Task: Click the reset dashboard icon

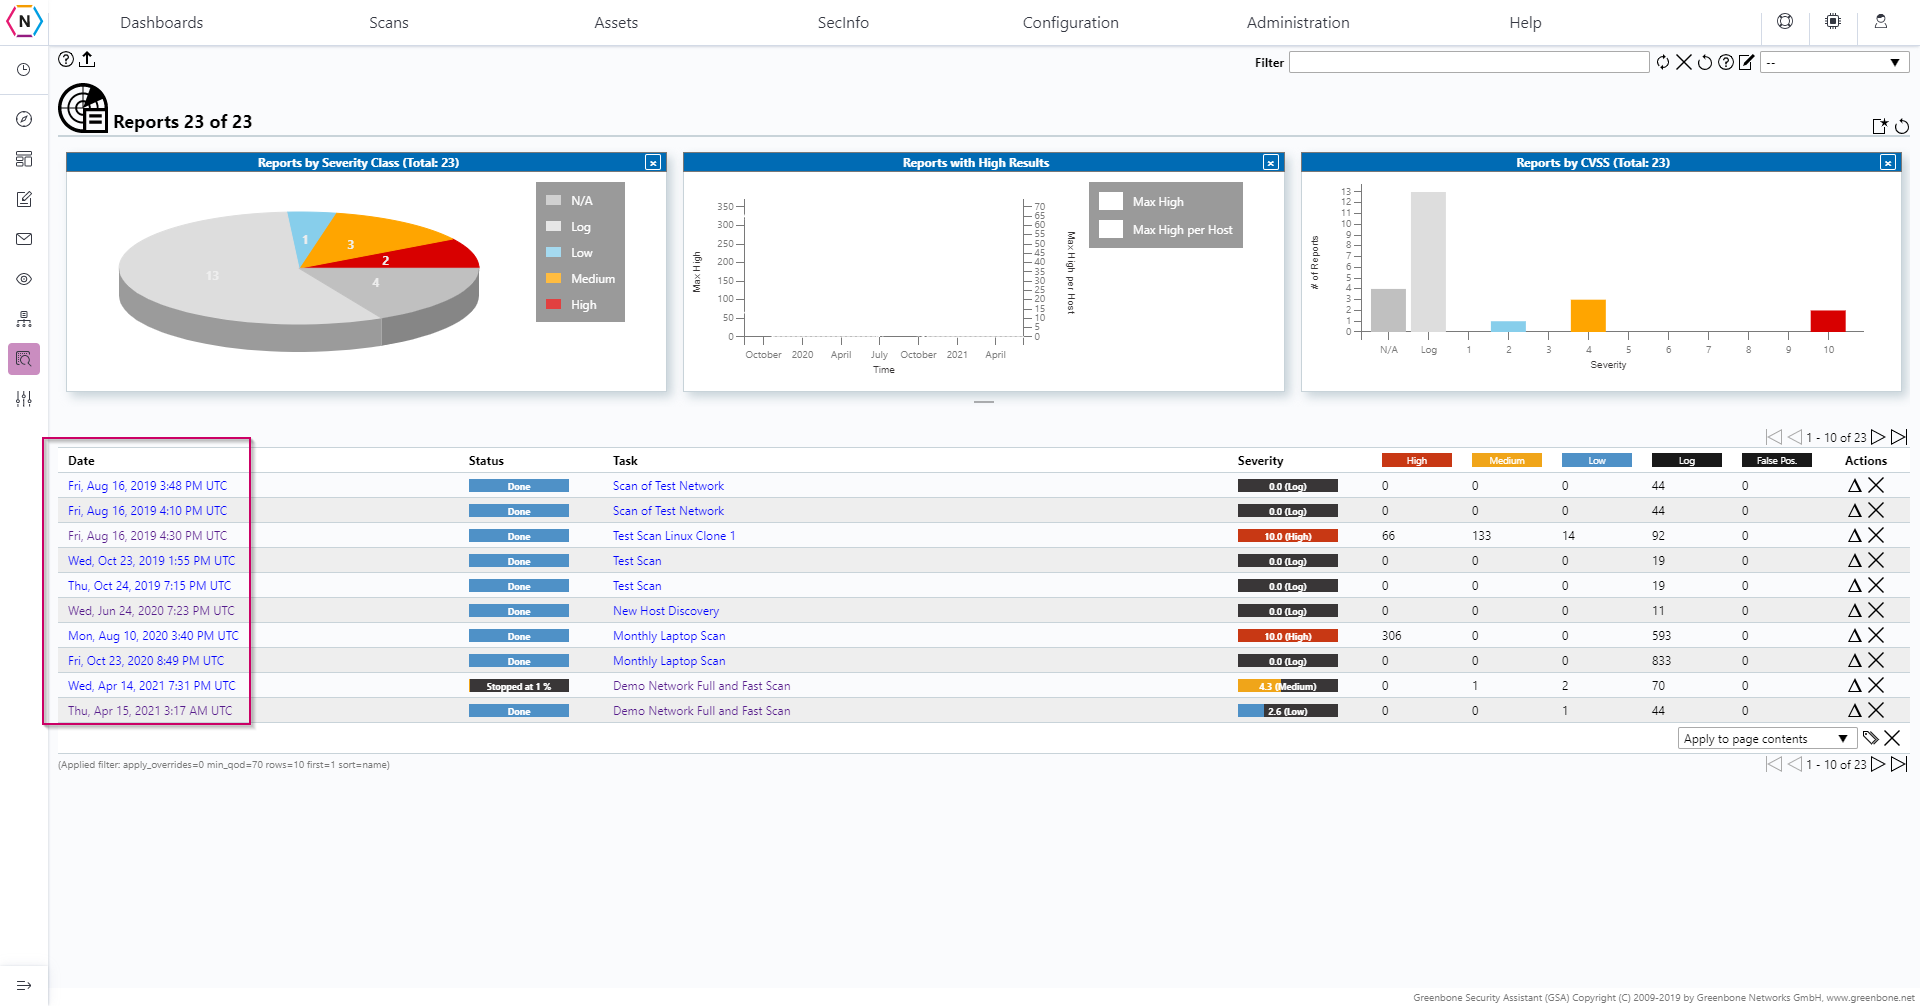Action: click(1902, 126)
